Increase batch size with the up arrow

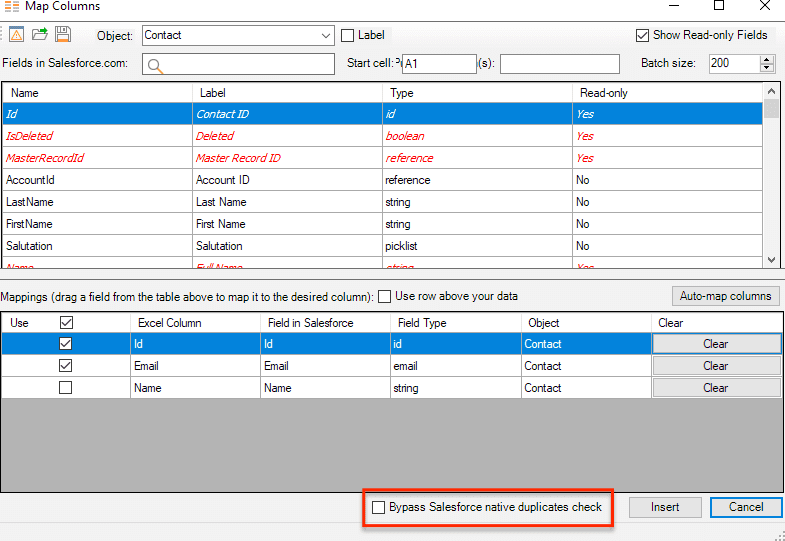click(x=767, y=59)
